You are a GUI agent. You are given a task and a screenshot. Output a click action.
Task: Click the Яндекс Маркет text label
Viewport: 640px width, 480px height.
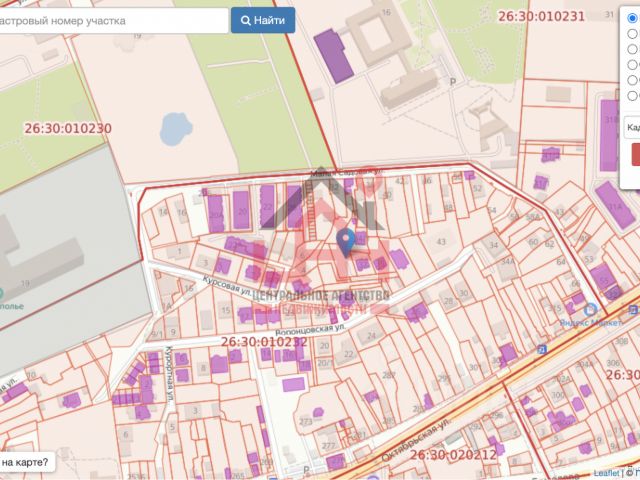pos(591,322)
